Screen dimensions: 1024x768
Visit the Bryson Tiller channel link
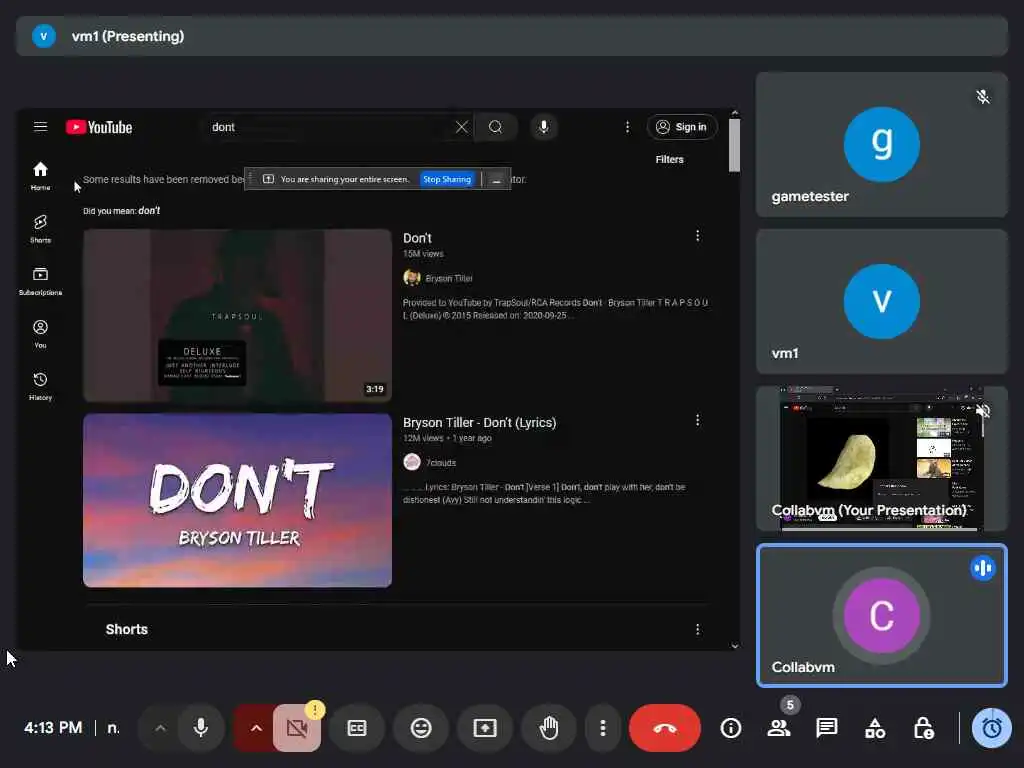tap(449, 278)
